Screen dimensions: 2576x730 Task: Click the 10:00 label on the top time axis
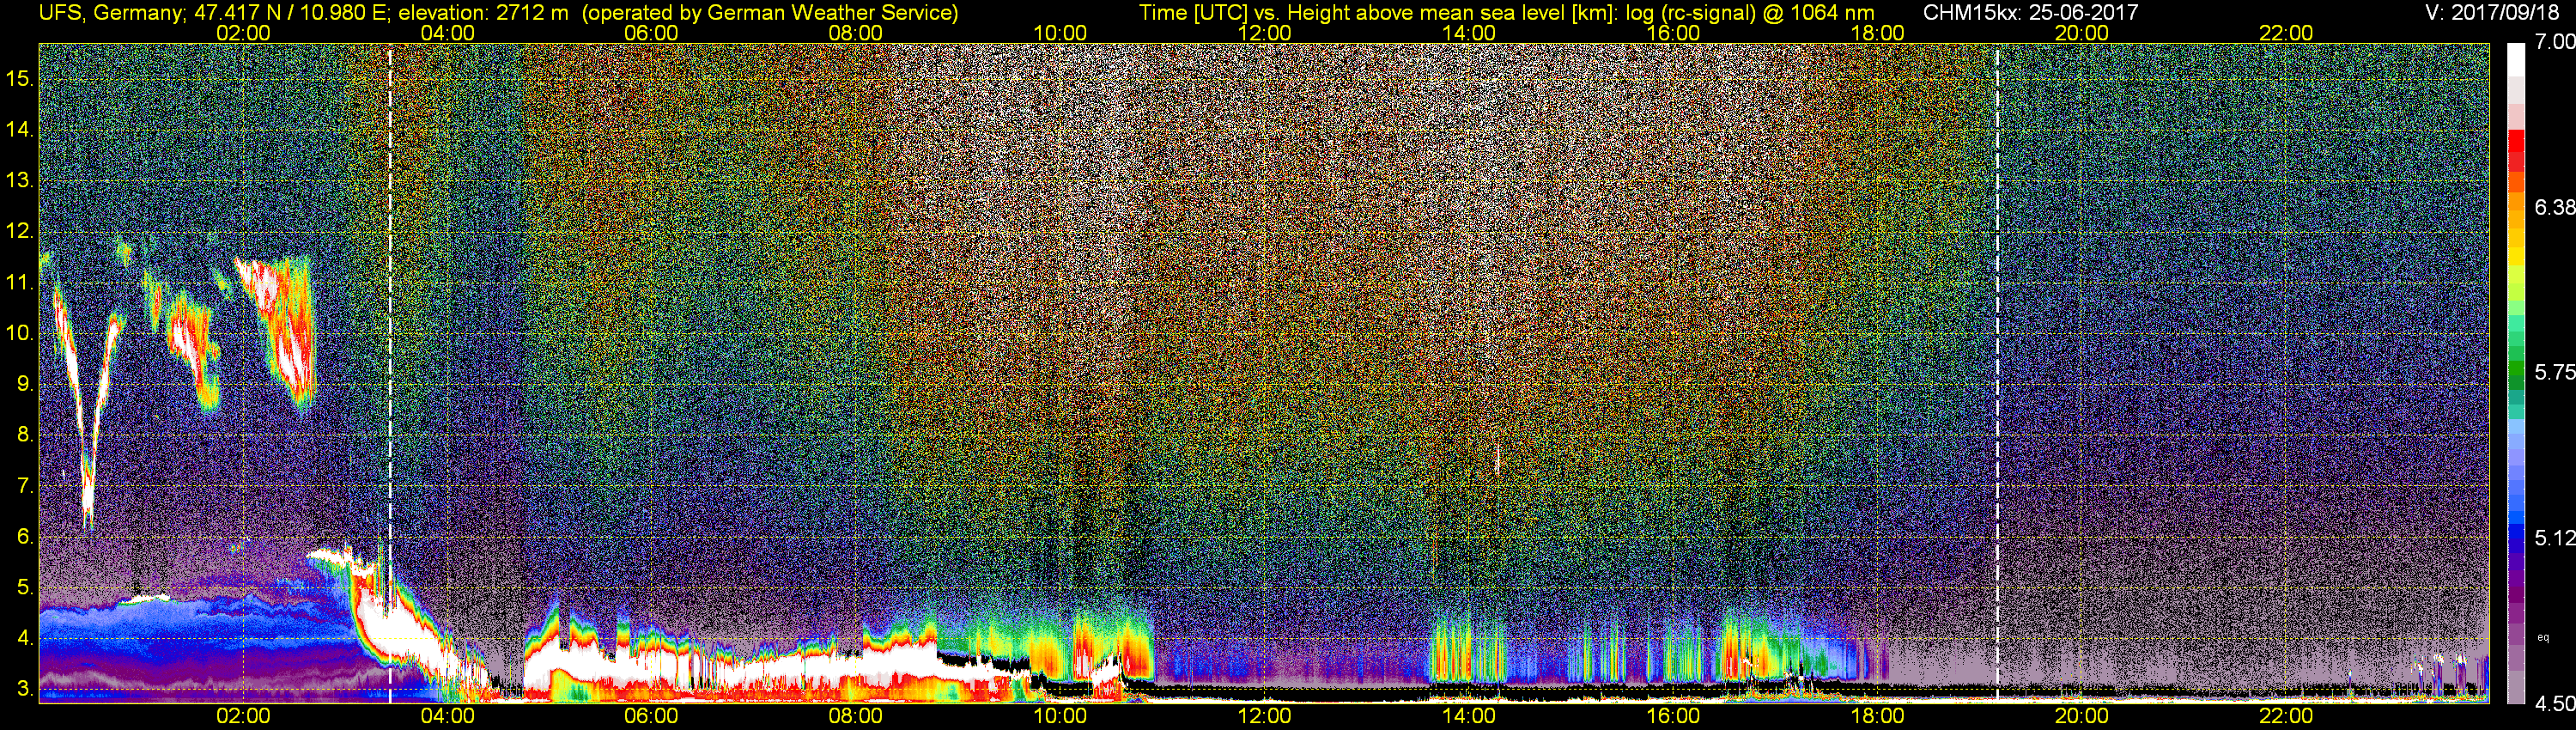(x=1060, y=33)
